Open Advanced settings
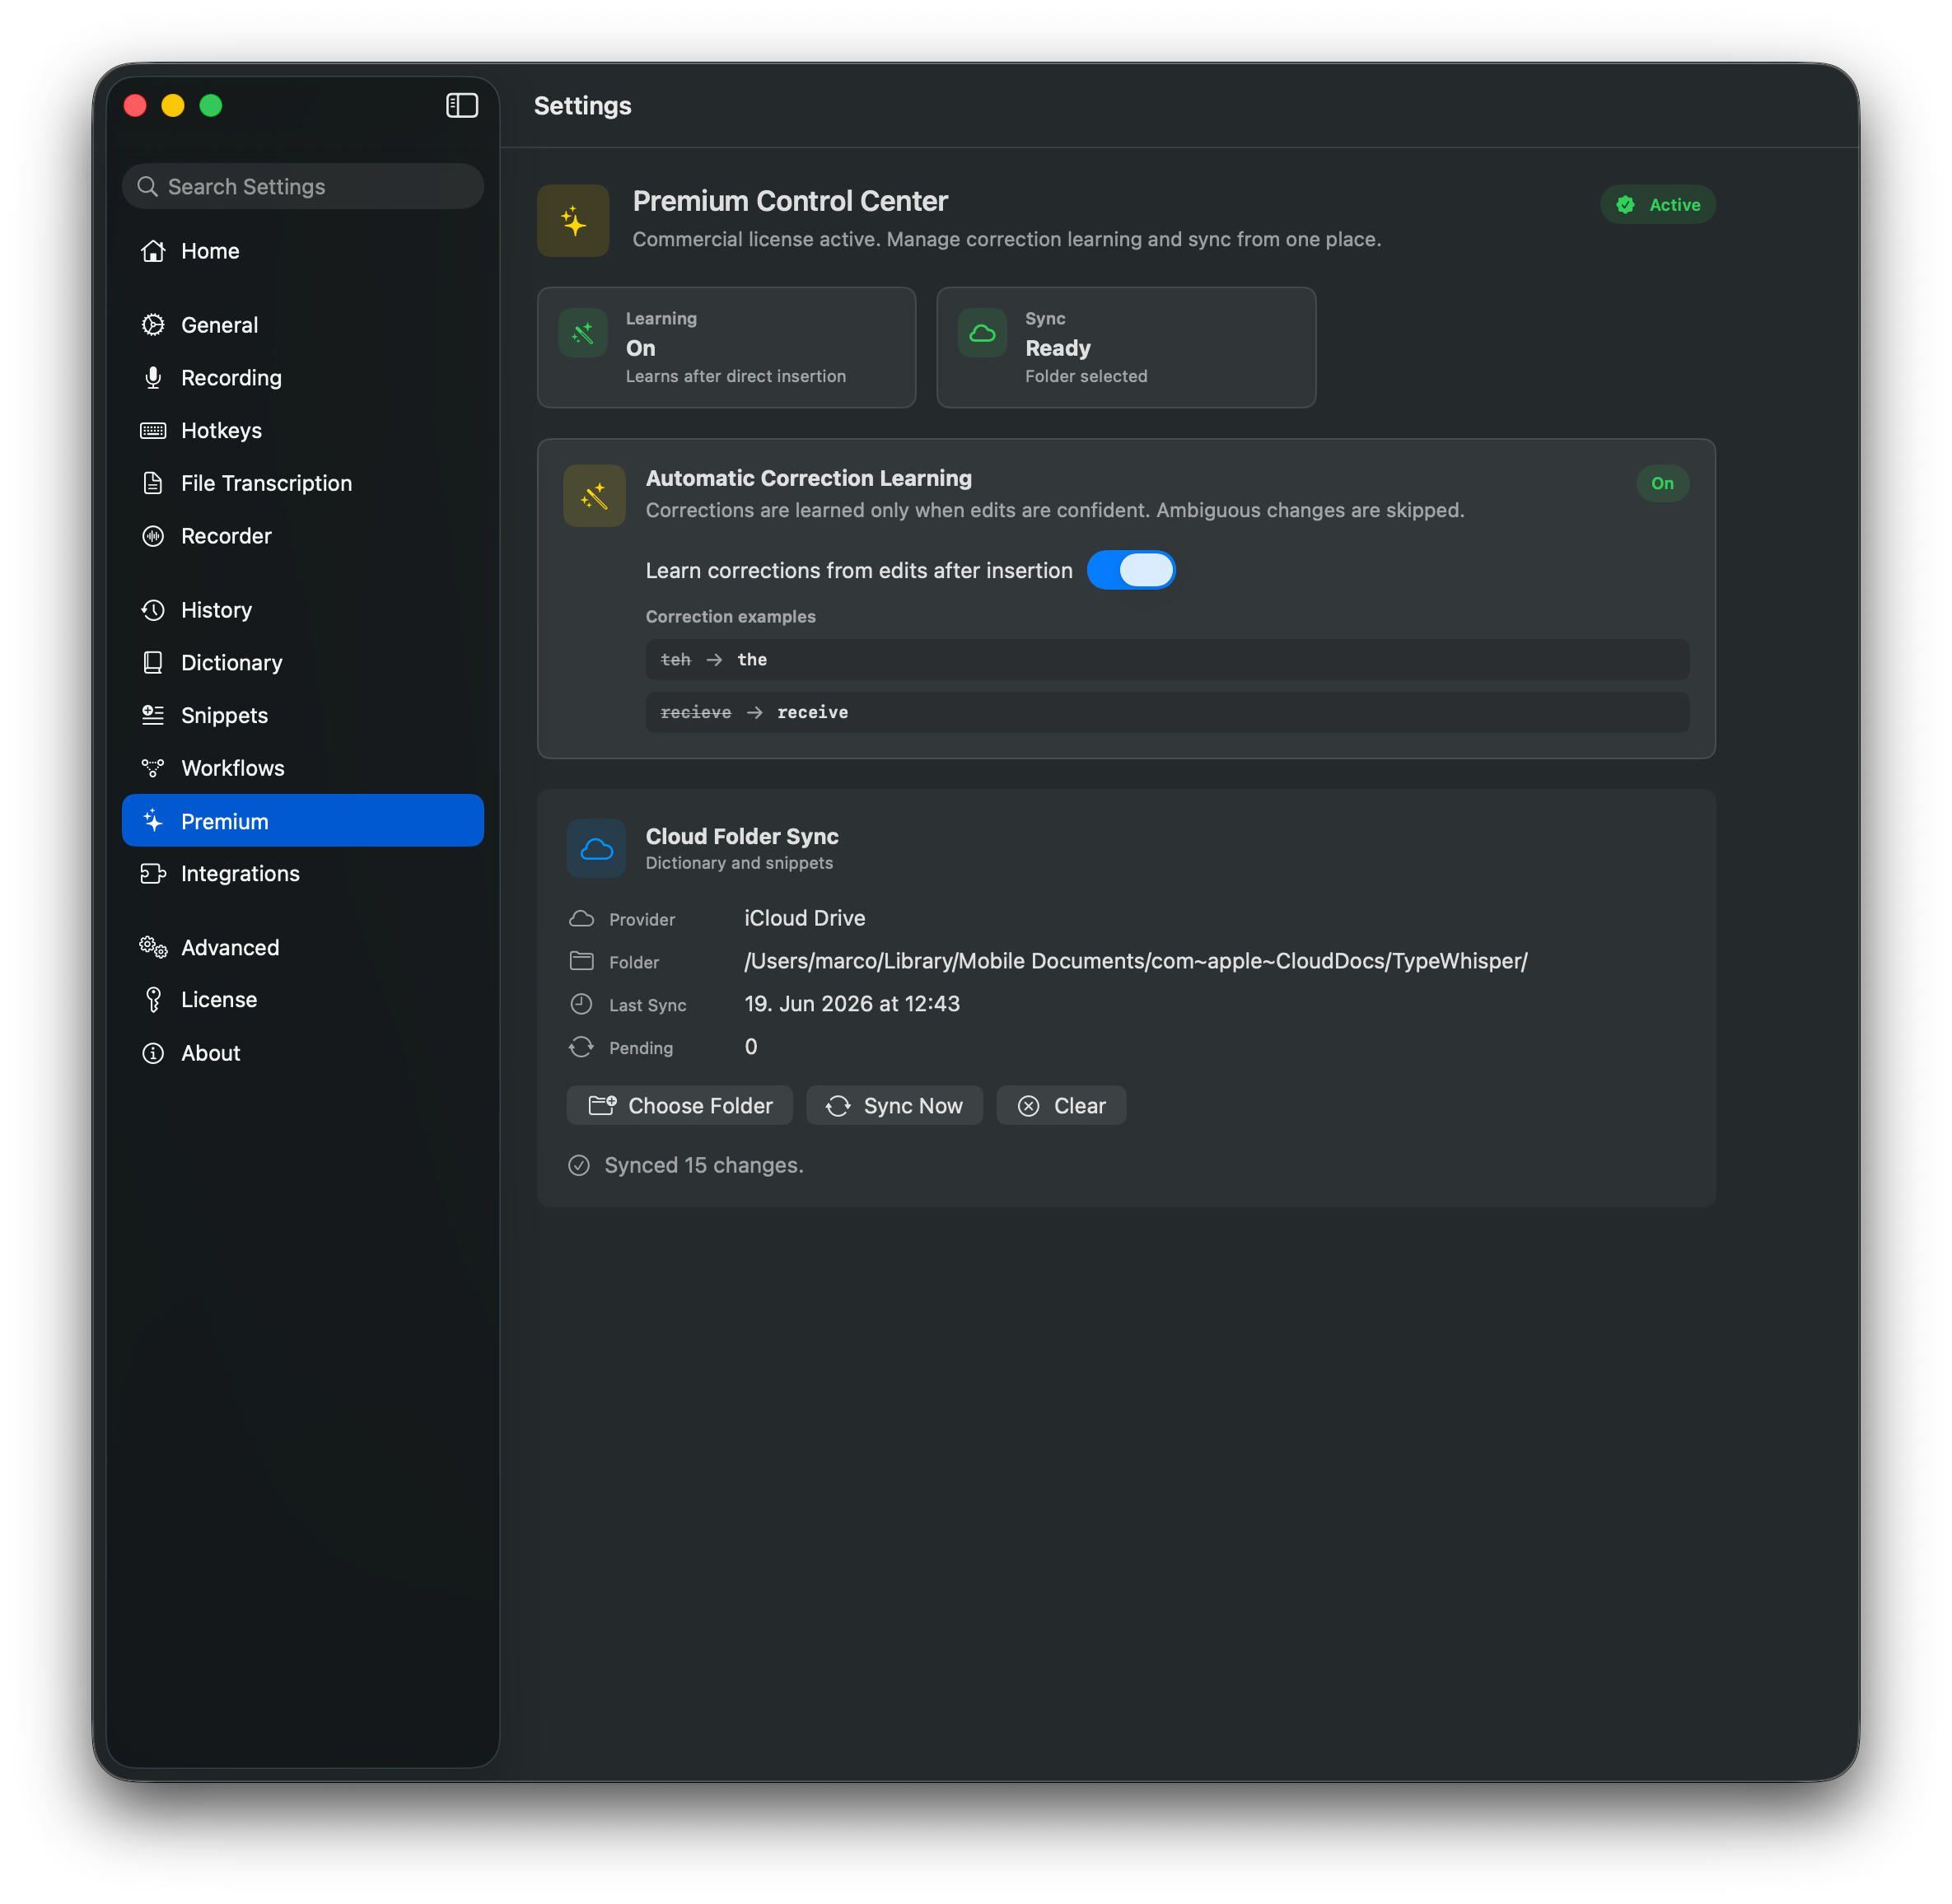 point(303,947)
